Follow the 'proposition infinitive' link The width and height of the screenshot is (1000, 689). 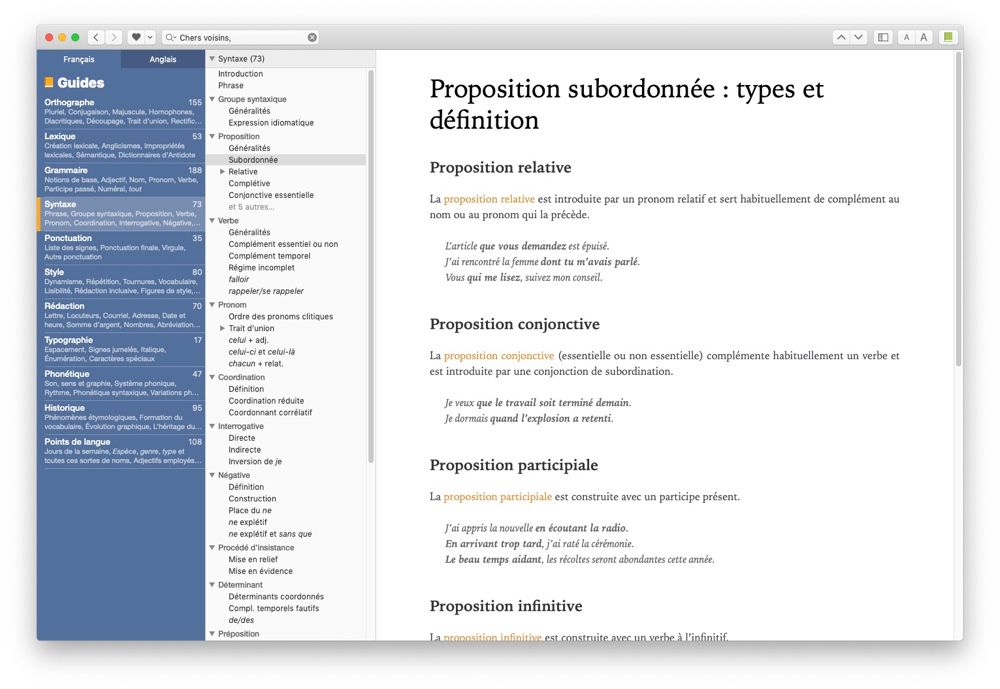tap(492, 637)
